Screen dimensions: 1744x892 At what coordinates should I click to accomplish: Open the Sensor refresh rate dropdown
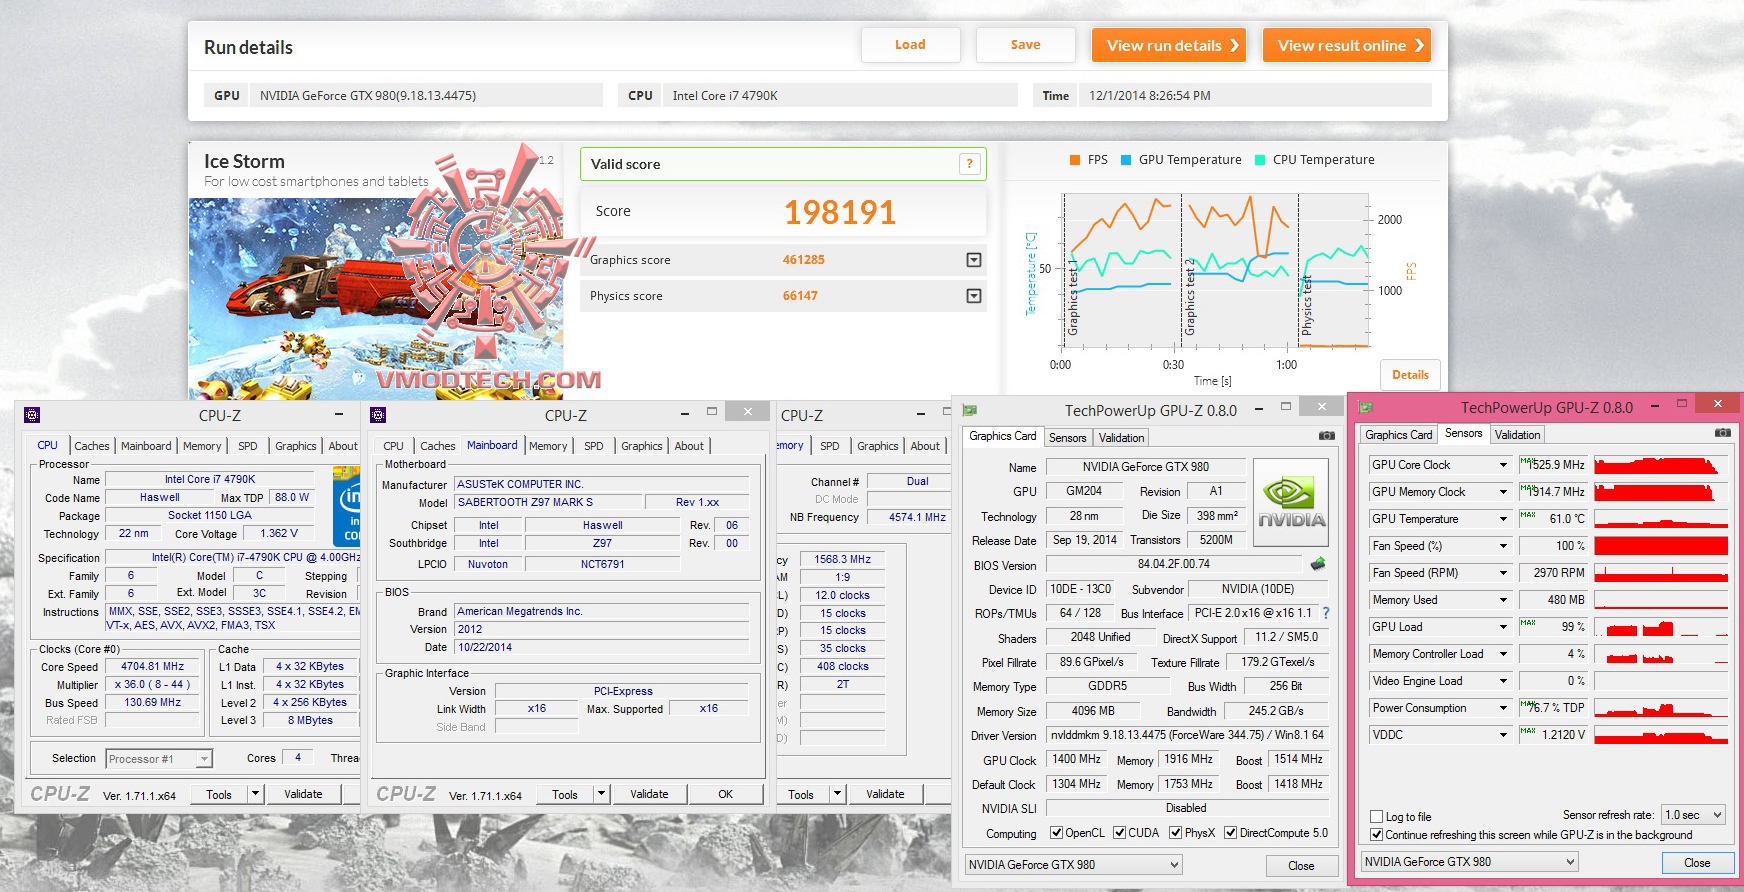(x=1693, y=815)
